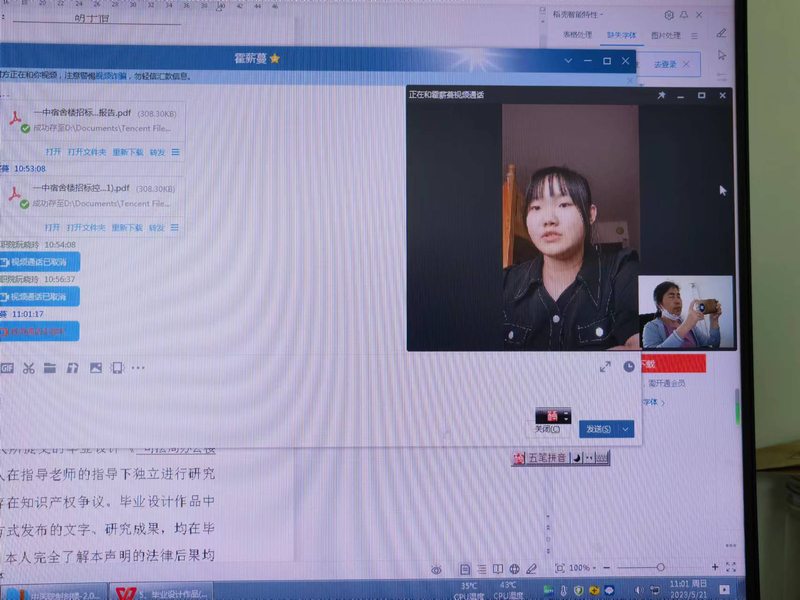This screenshot has height=600, width=800.
Task: Click the scissors screenshot icon in chat toolbar
Action: click(x=28, y=368)
